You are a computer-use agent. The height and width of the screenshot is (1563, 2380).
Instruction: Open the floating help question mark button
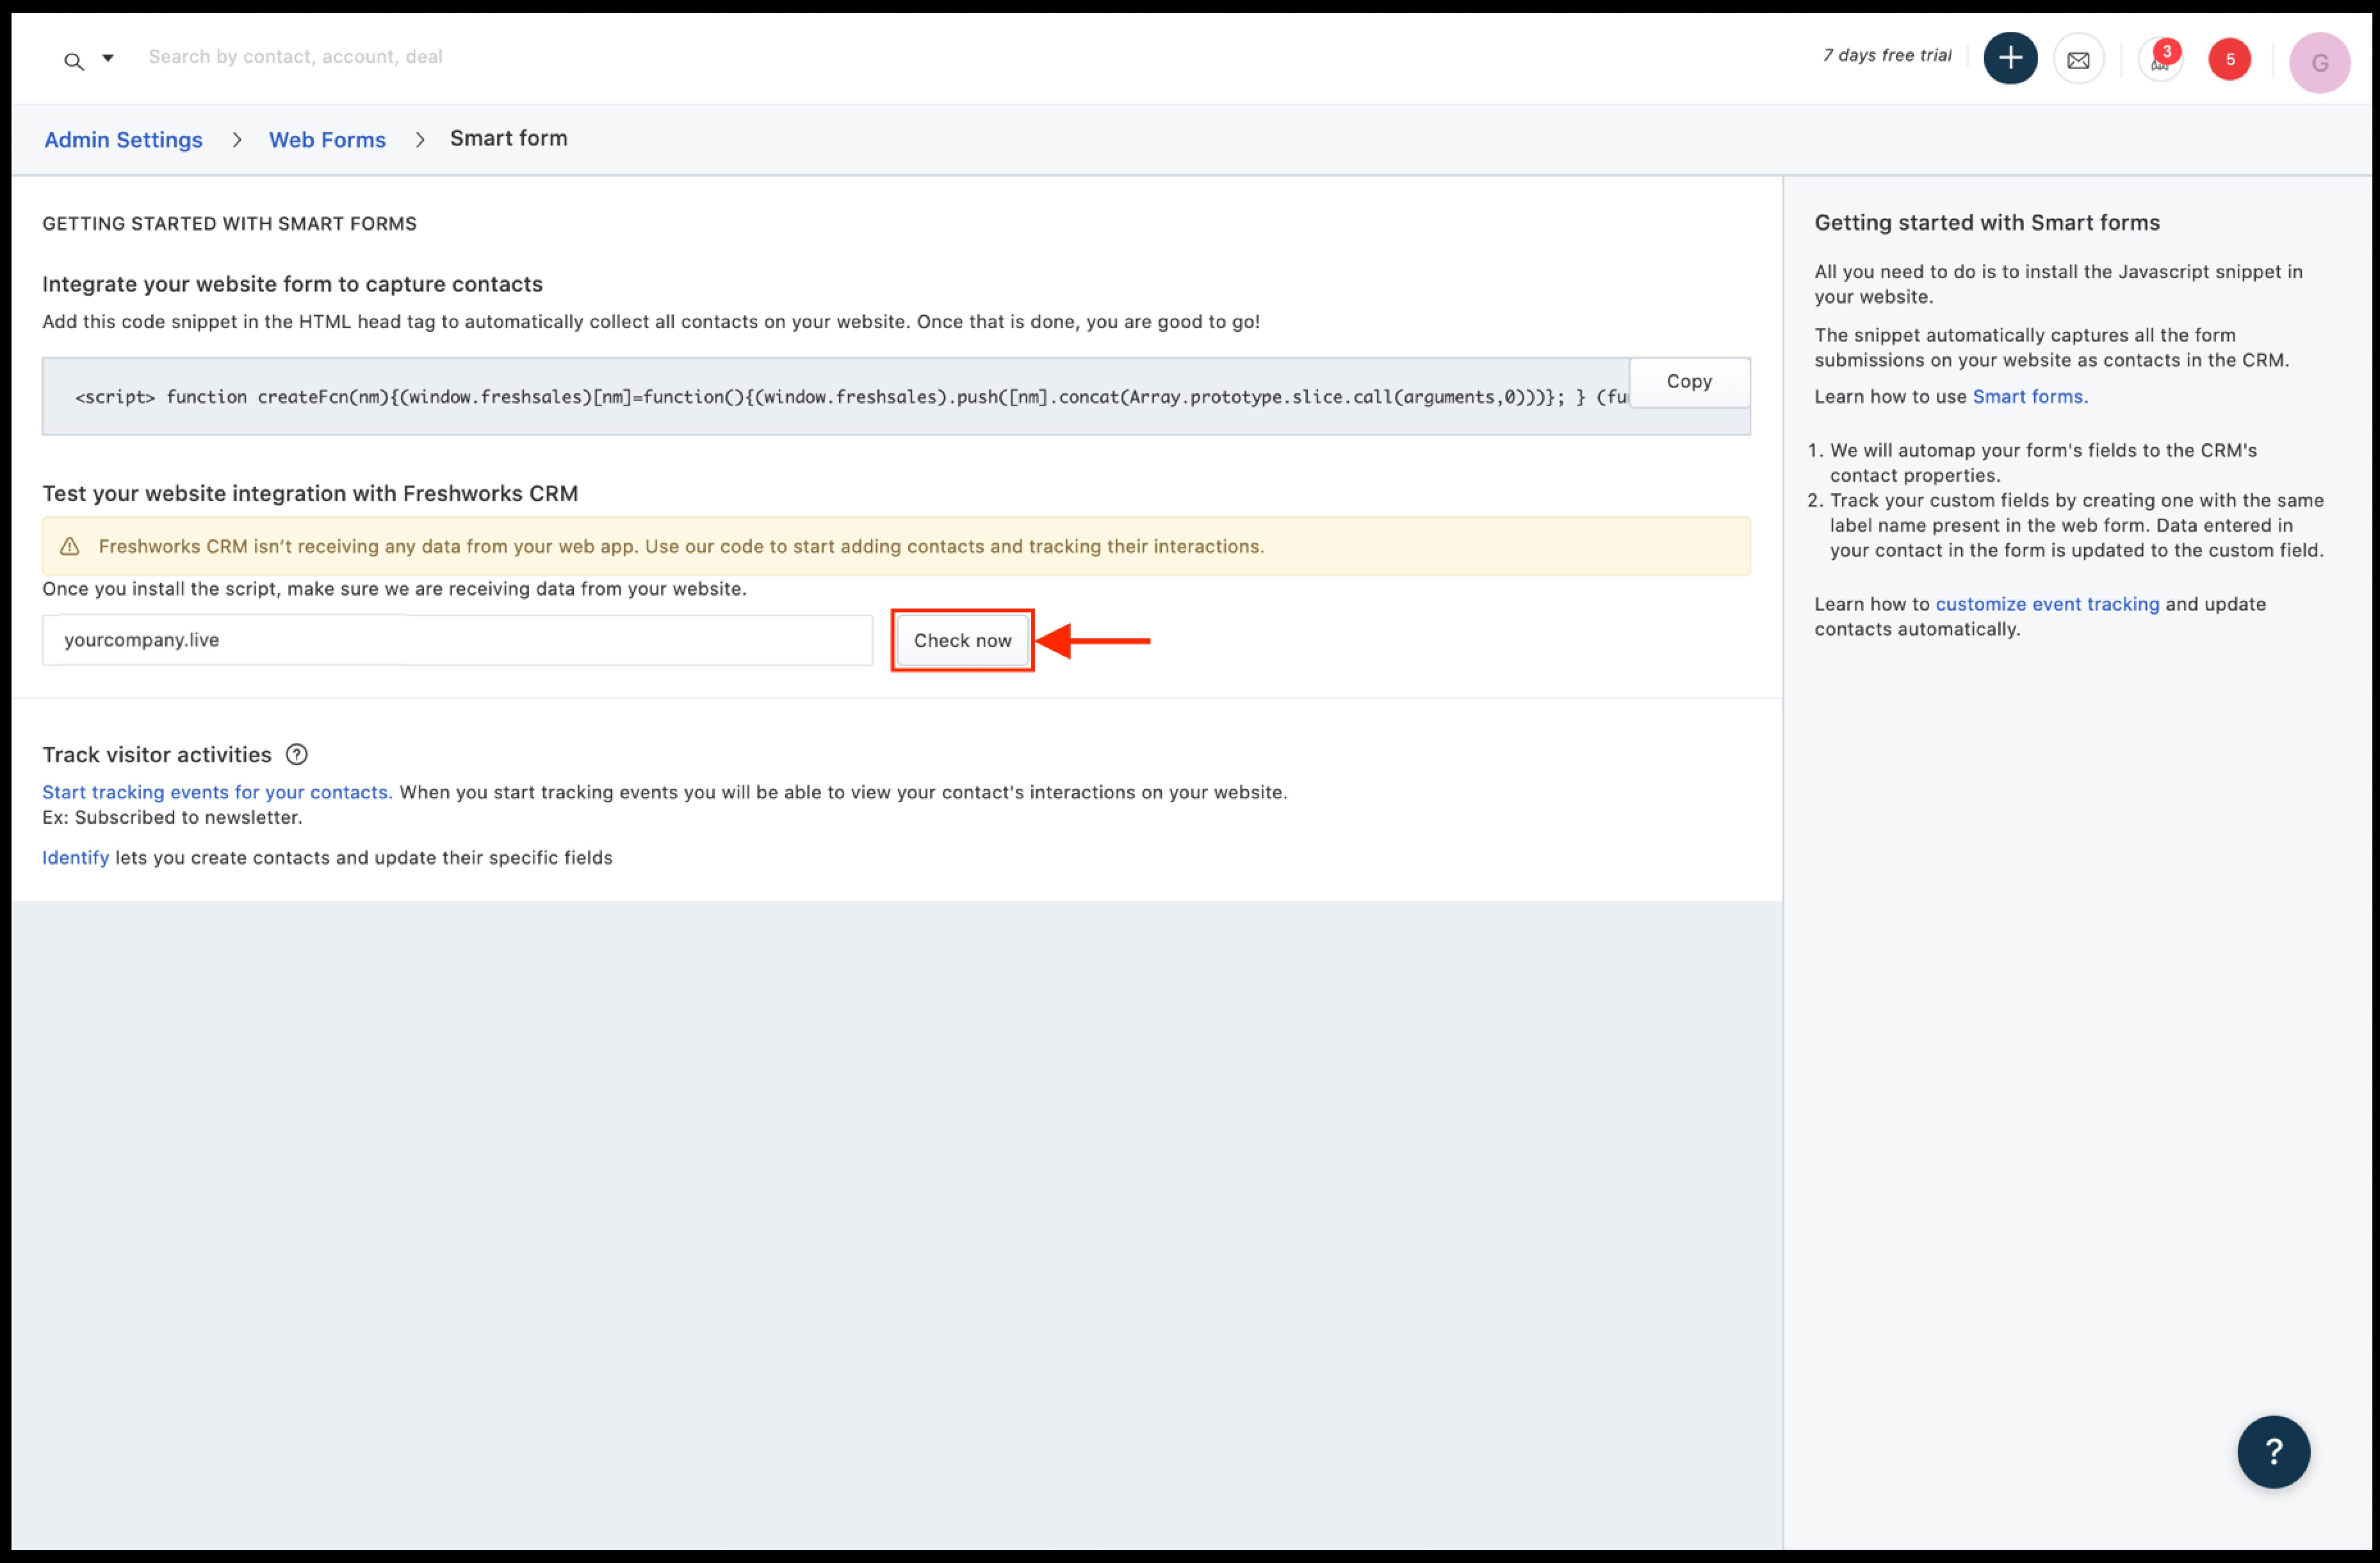(x=2273, y=1451)
